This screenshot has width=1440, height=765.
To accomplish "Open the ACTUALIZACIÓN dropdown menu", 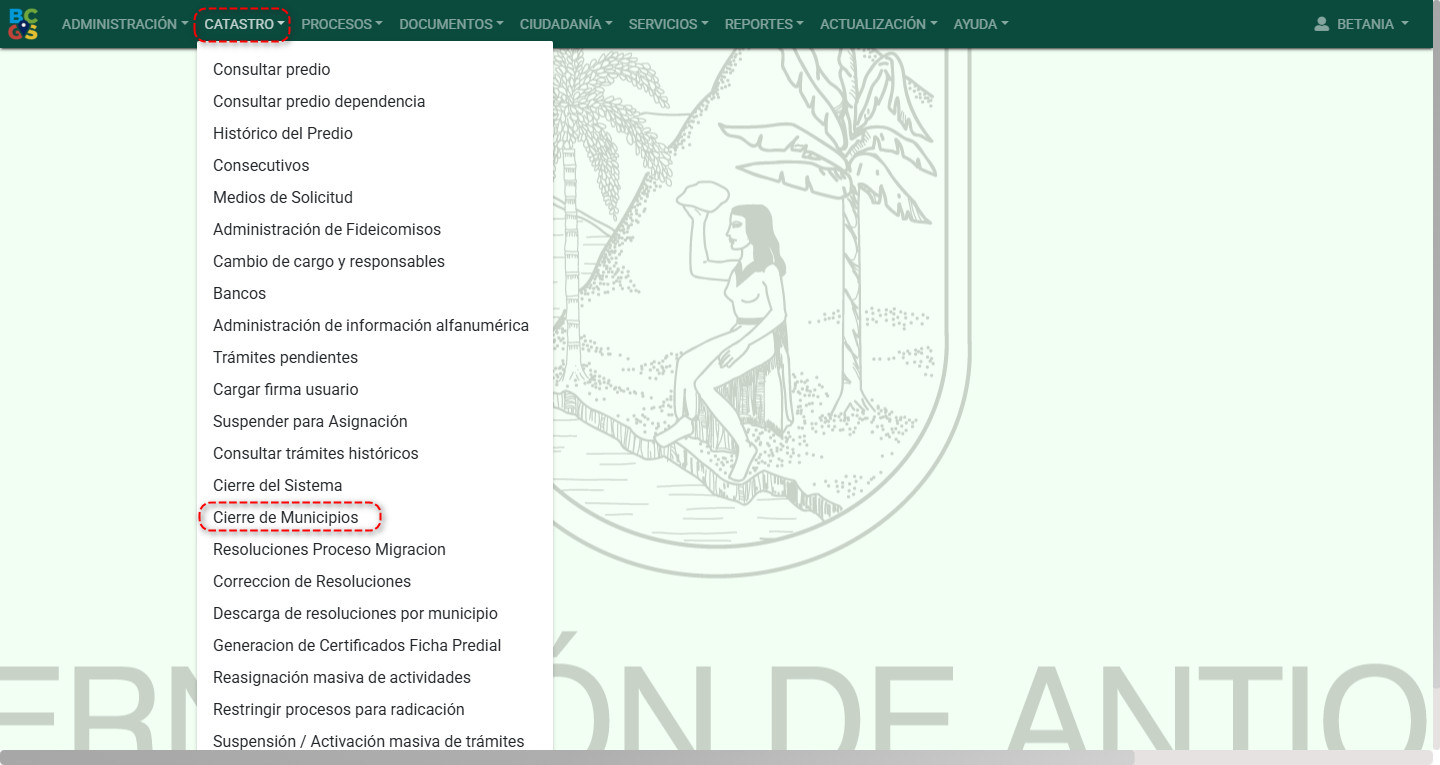I will [878, 24].
